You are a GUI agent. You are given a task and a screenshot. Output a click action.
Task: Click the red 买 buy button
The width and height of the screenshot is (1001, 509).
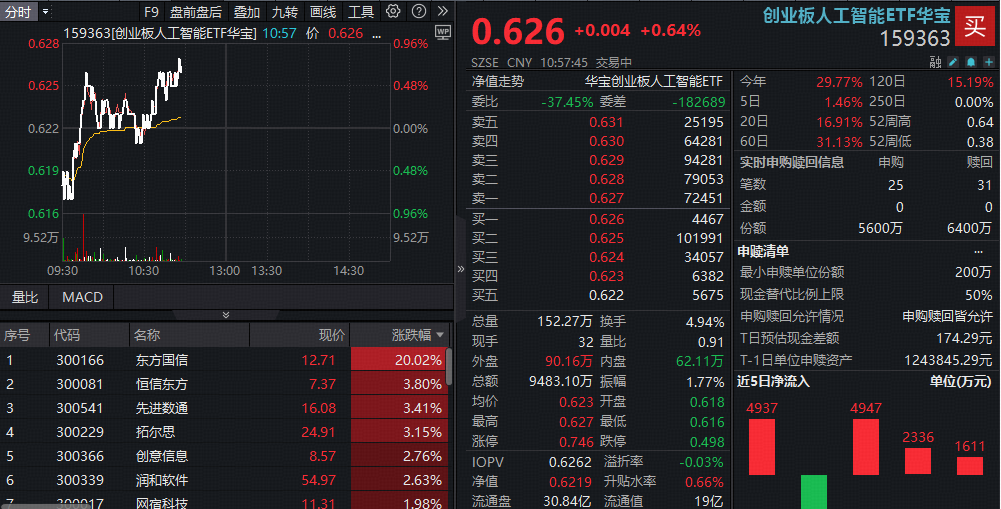click(x=975, y=26)
